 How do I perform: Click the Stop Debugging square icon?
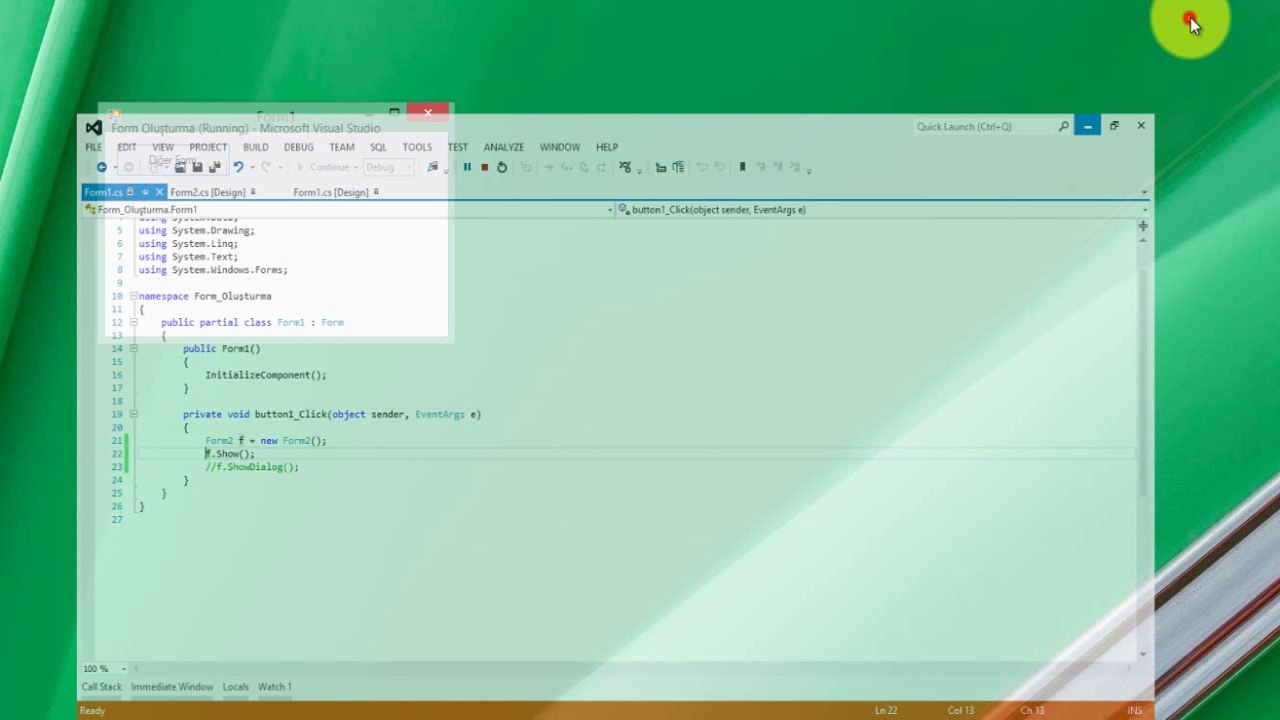coord(484,167)
